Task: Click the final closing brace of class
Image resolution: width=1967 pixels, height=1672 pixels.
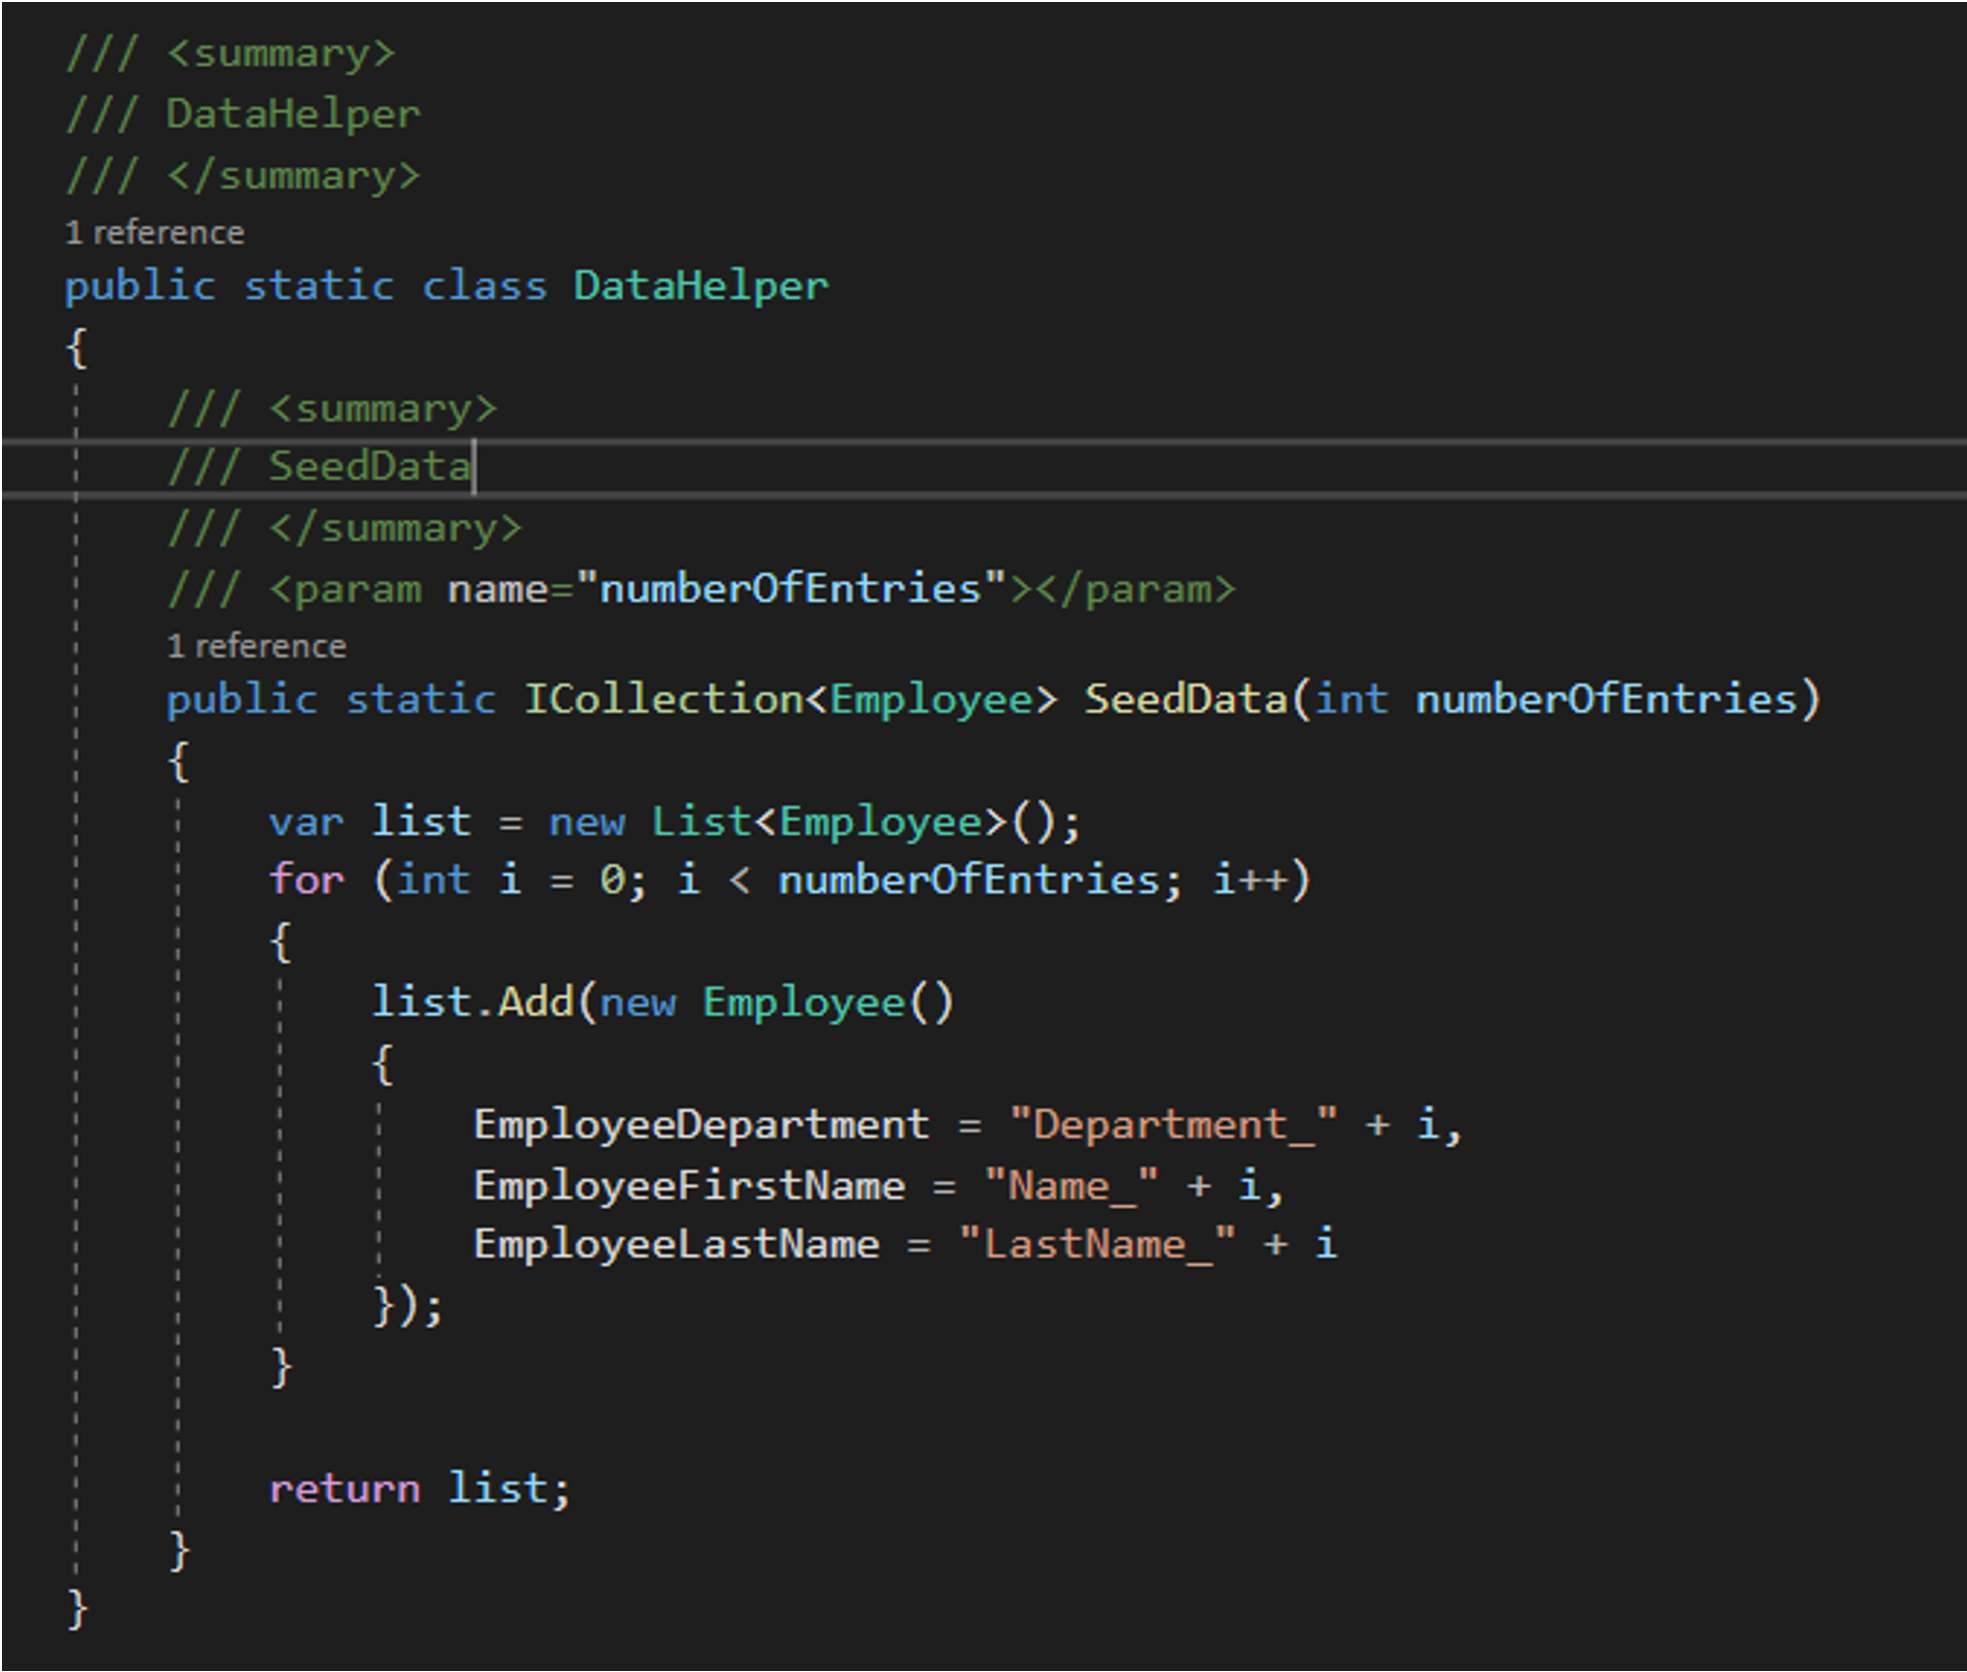Action: pyautogui.click(x=77, y=1610)
